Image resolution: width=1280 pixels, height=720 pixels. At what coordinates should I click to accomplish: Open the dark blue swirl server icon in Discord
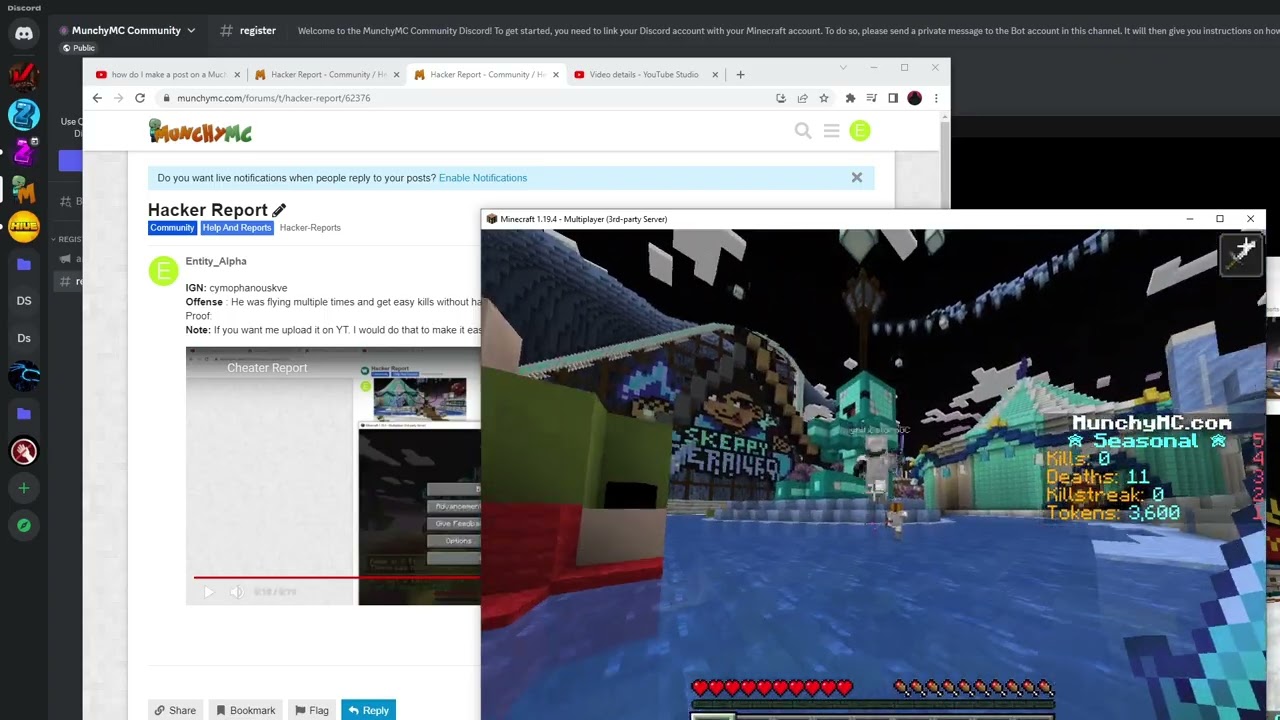24,376
